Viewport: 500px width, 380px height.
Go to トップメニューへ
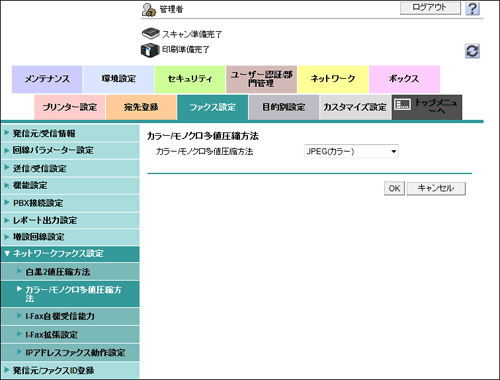pos(427,107)
